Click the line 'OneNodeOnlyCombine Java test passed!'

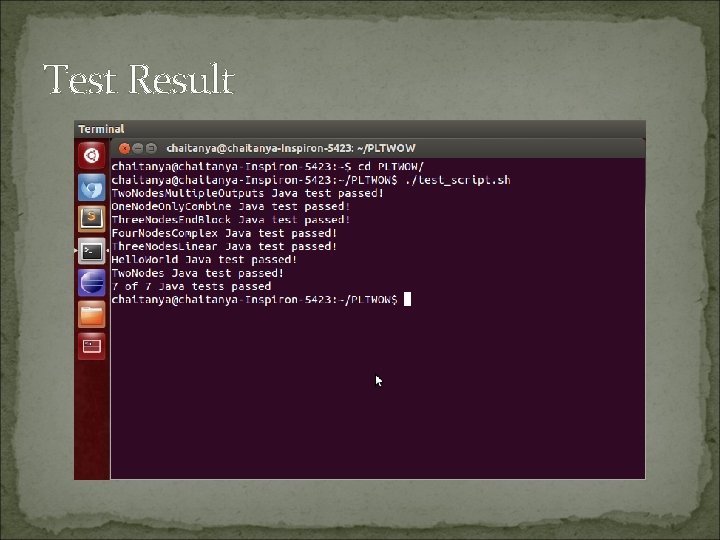tap(231, 207)
